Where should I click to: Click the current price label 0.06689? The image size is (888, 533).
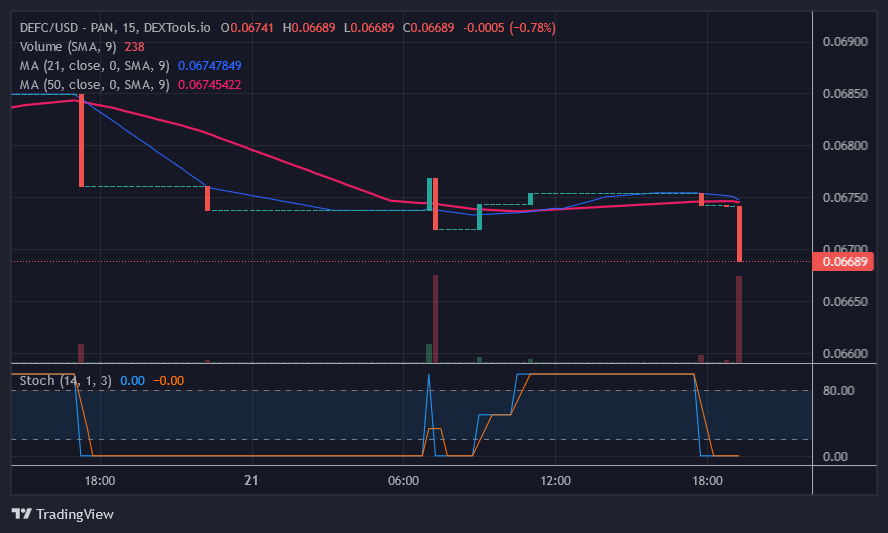click(x=844, y=262)
